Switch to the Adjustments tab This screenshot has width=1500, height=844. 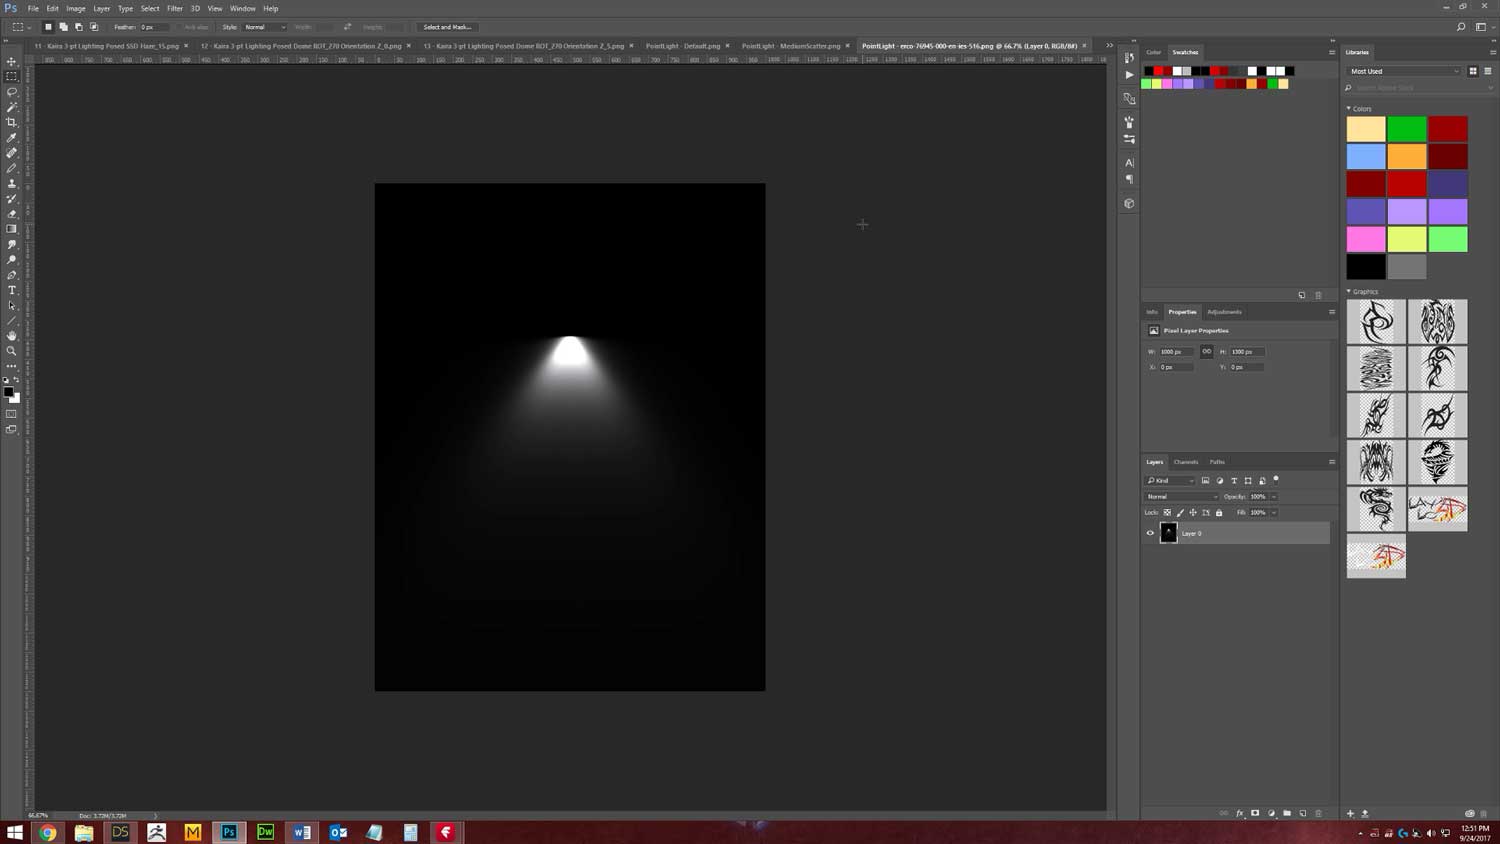tap(1224, 312)
